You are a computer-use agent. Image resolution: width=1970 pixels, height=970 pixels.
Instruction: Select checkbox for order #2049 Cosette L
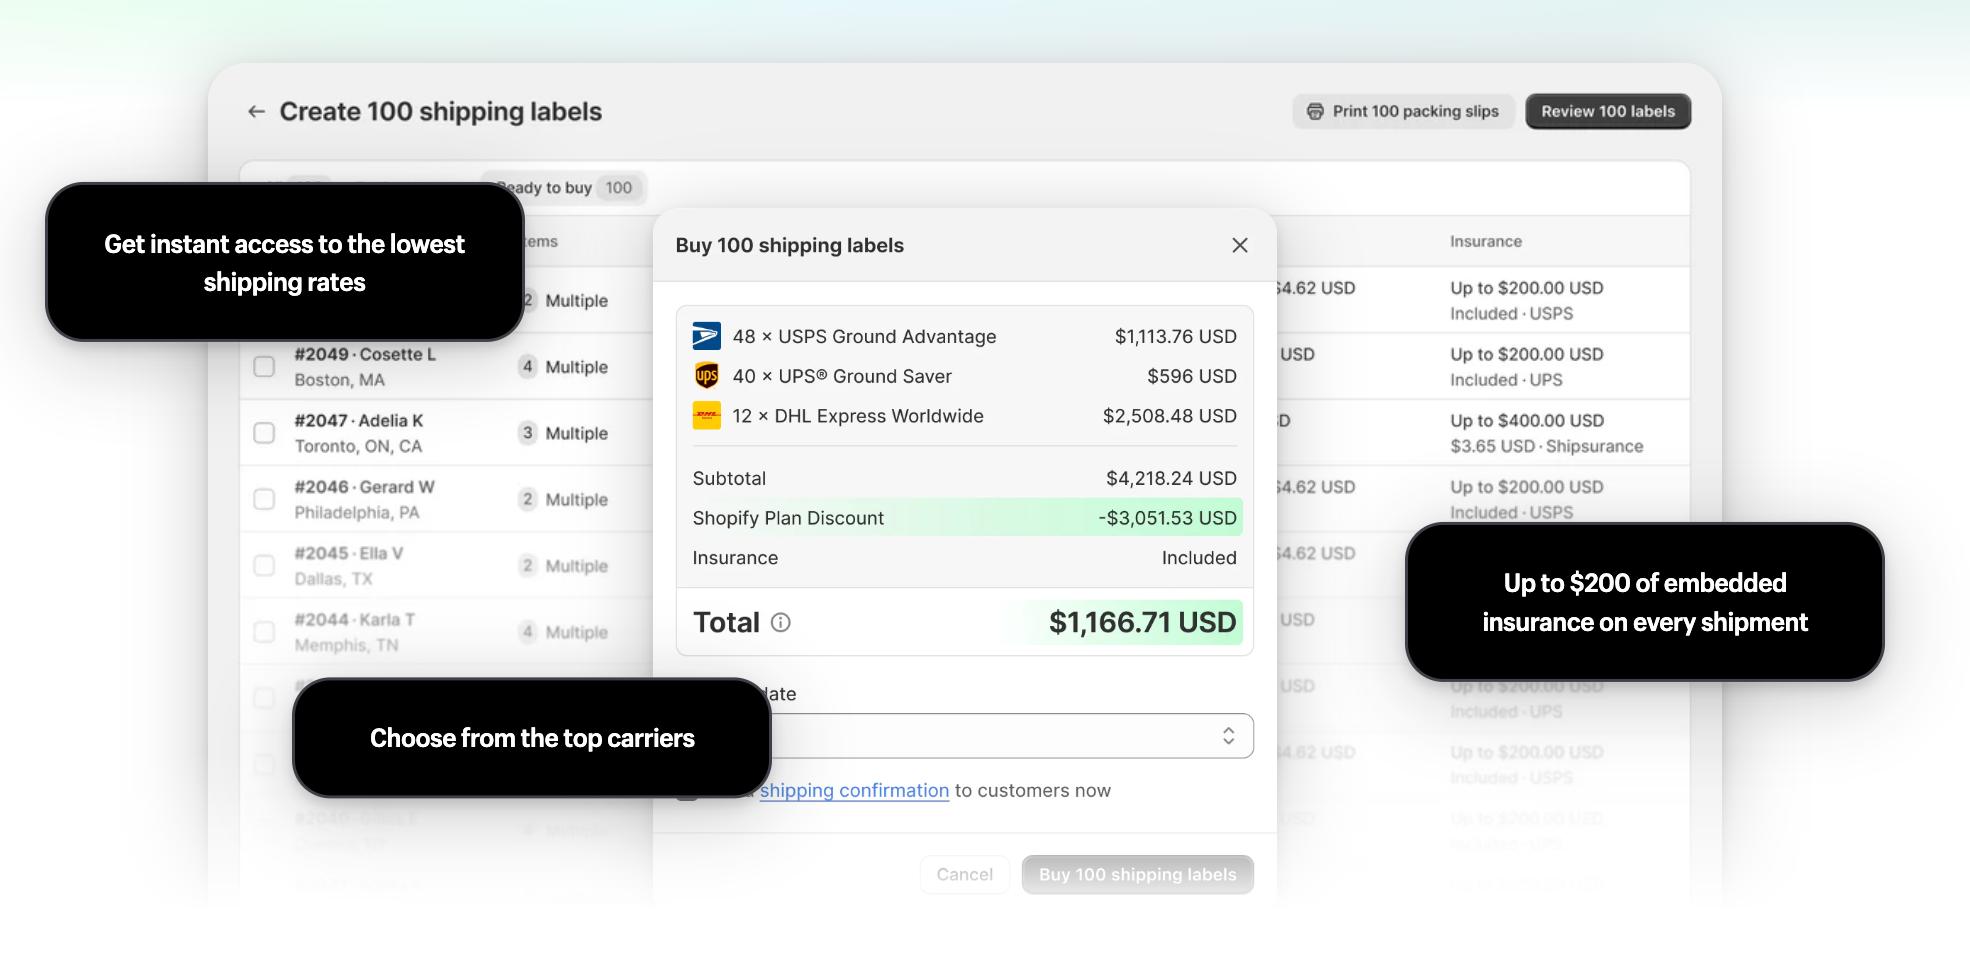[264, 366]
